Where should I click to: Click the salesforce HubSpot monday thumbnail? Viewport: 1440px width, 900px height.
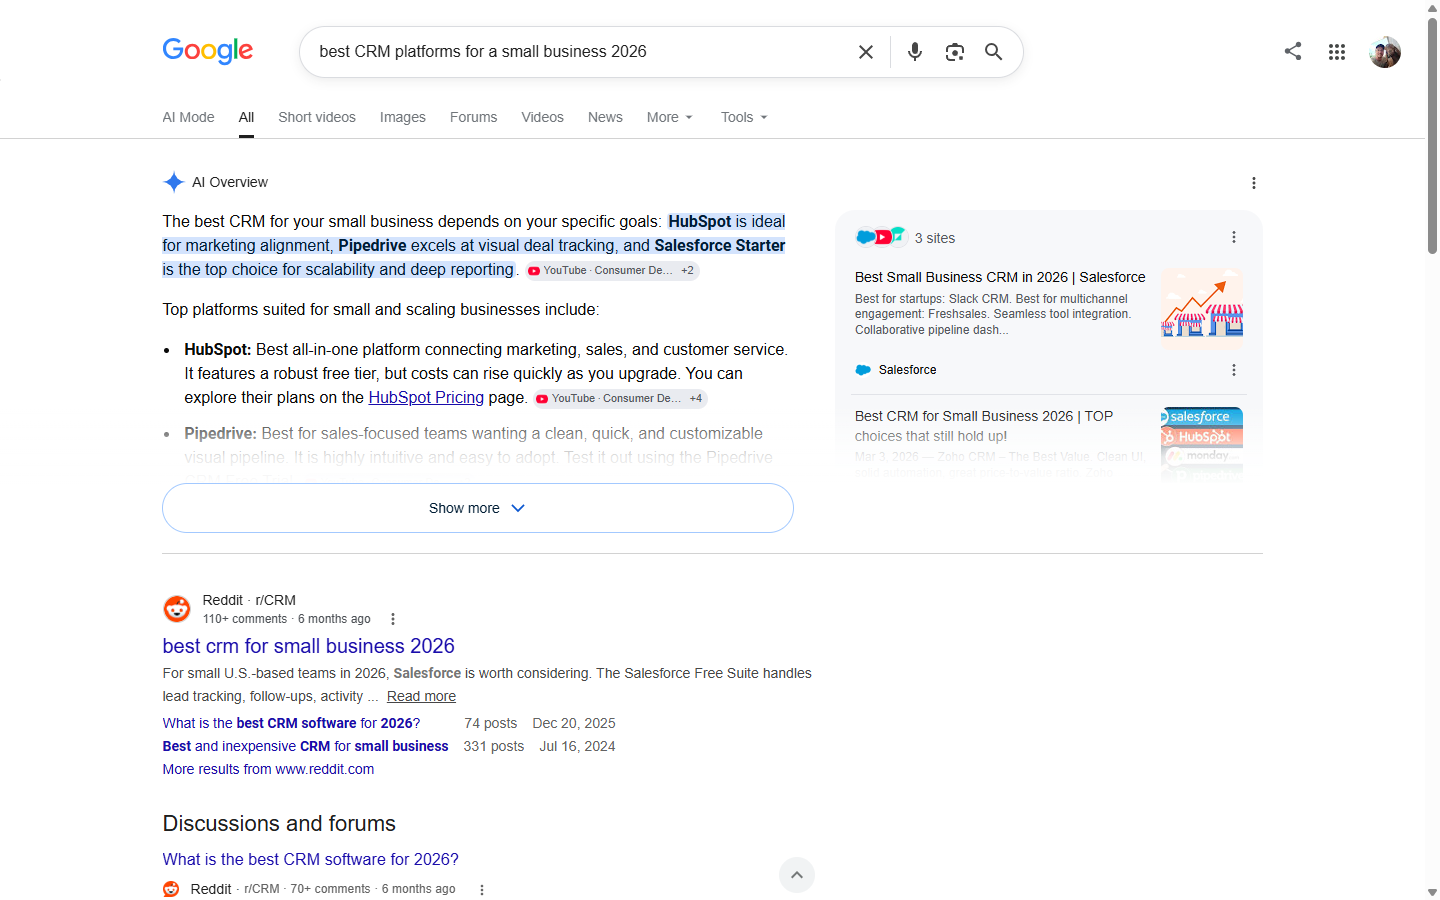point(1202,442)
